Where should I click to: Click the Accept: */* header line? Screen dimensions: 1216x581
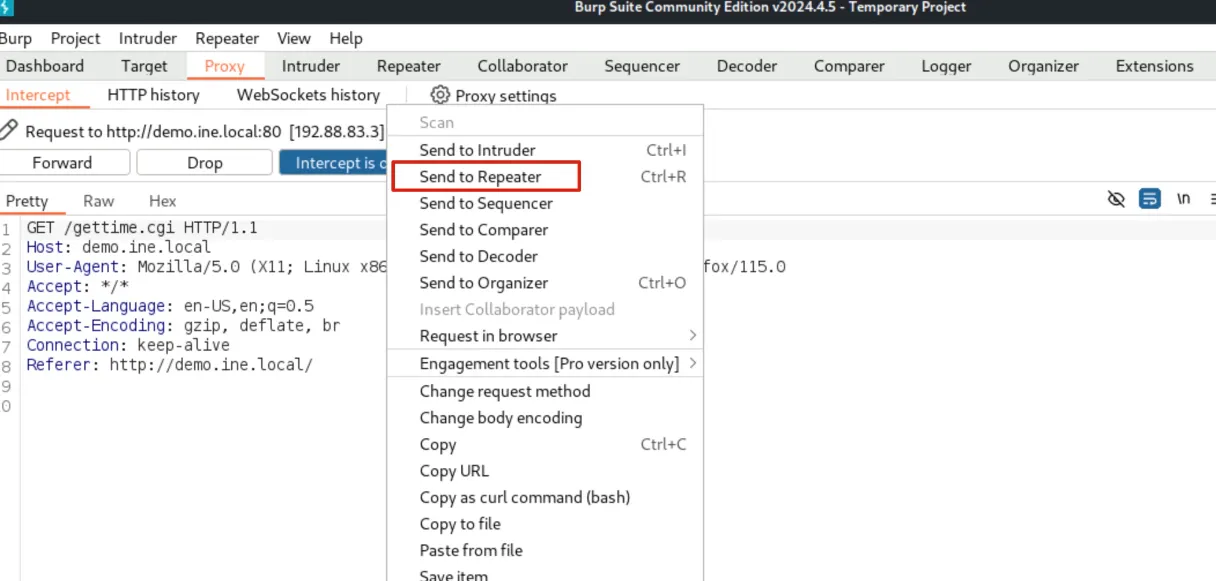coord(78,286)
